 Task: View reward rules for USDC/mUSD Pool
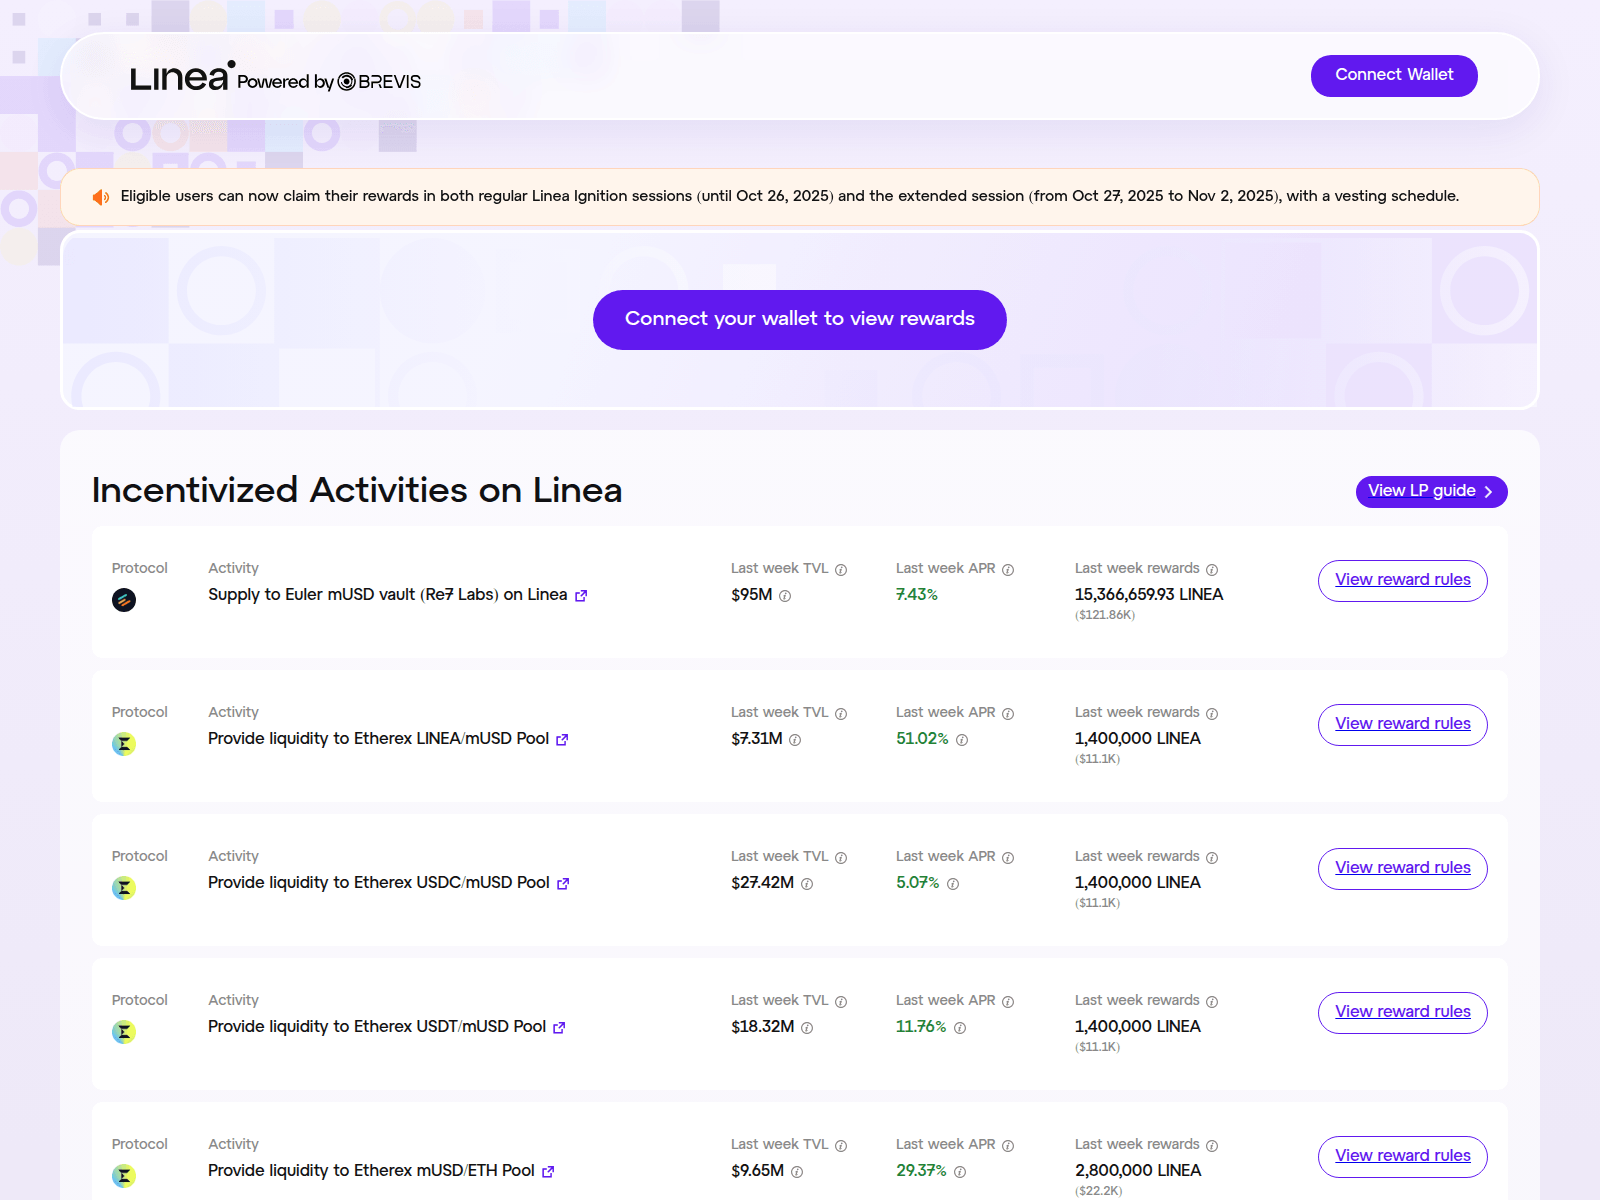click(1402, 869)
